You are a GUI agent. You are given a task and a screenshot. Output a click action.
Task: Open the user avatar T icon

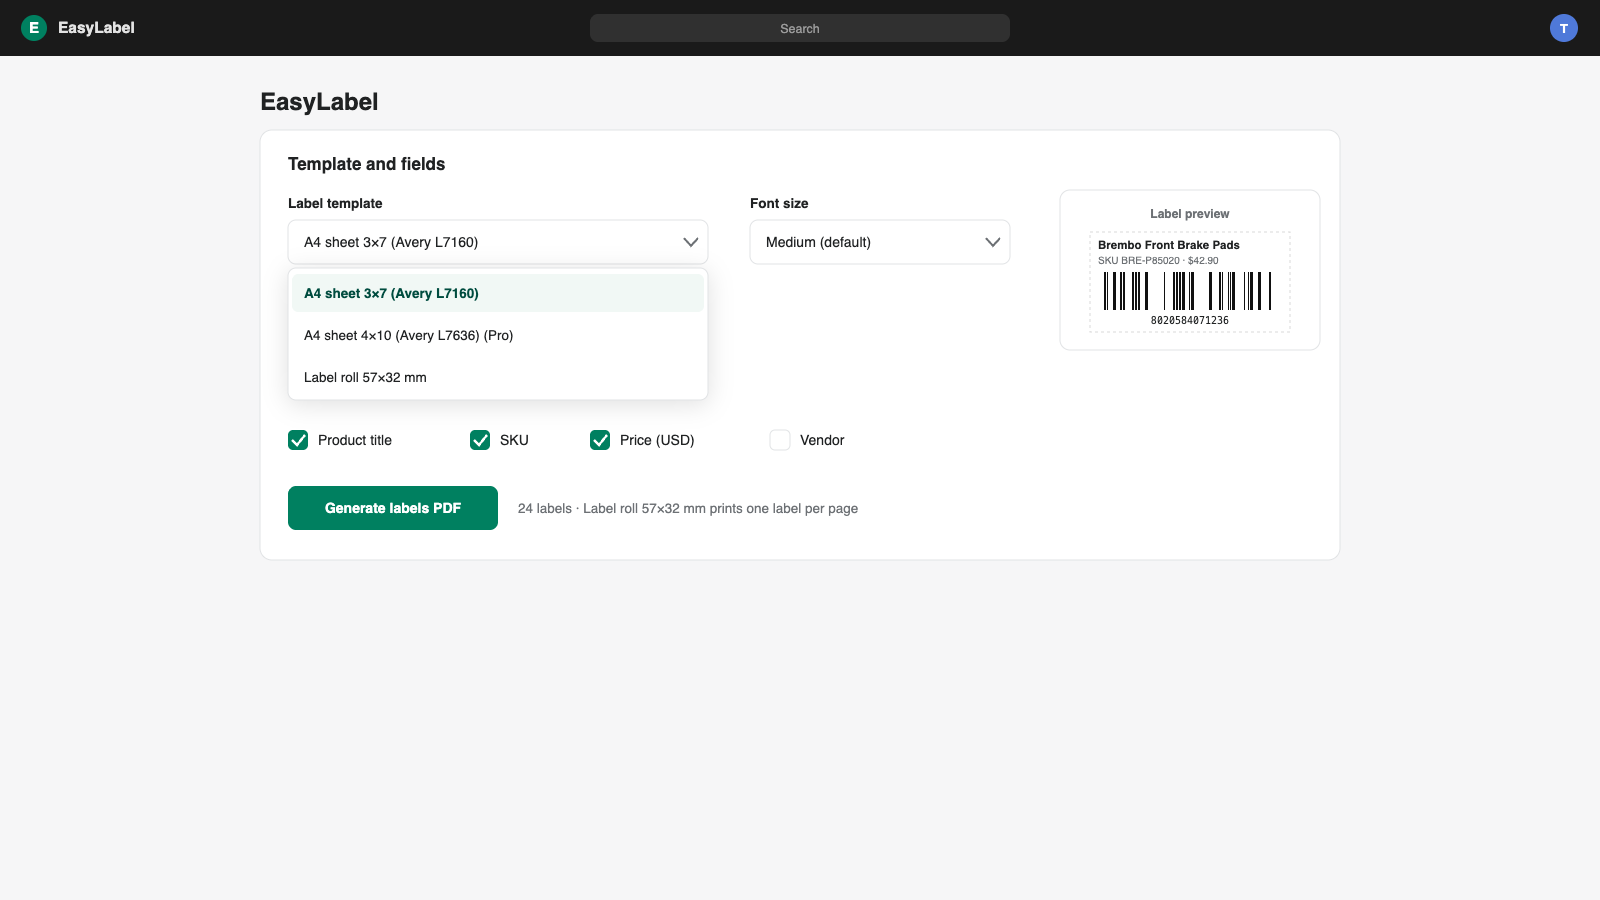point(1564,28)
